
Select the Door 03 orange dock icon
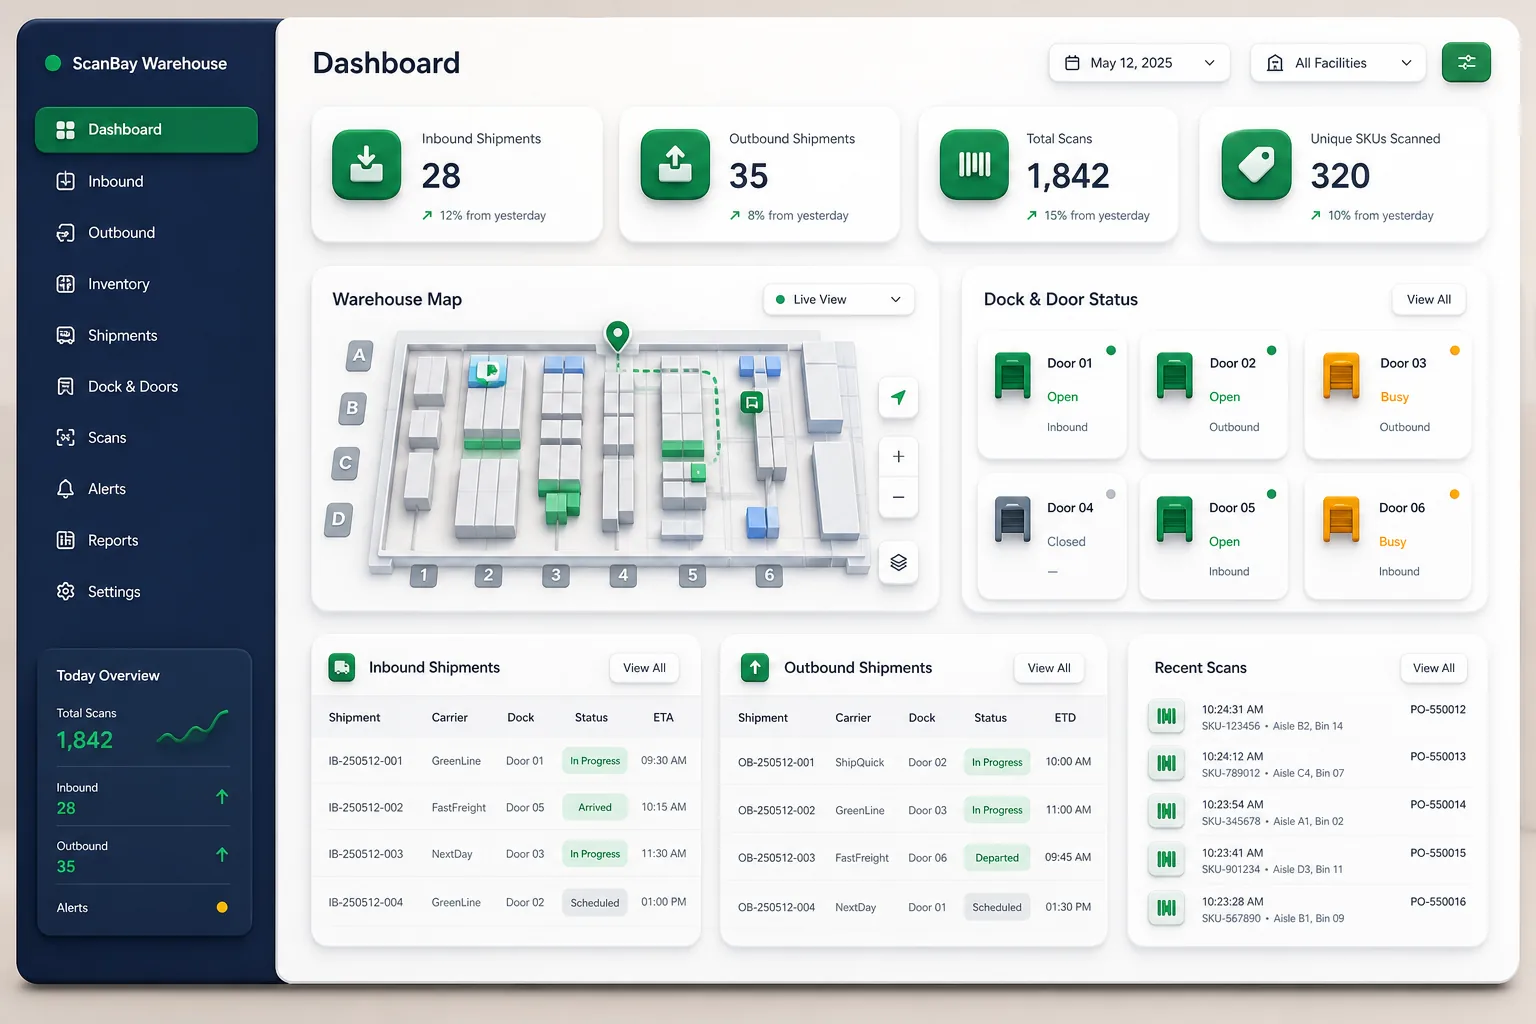1341,377
